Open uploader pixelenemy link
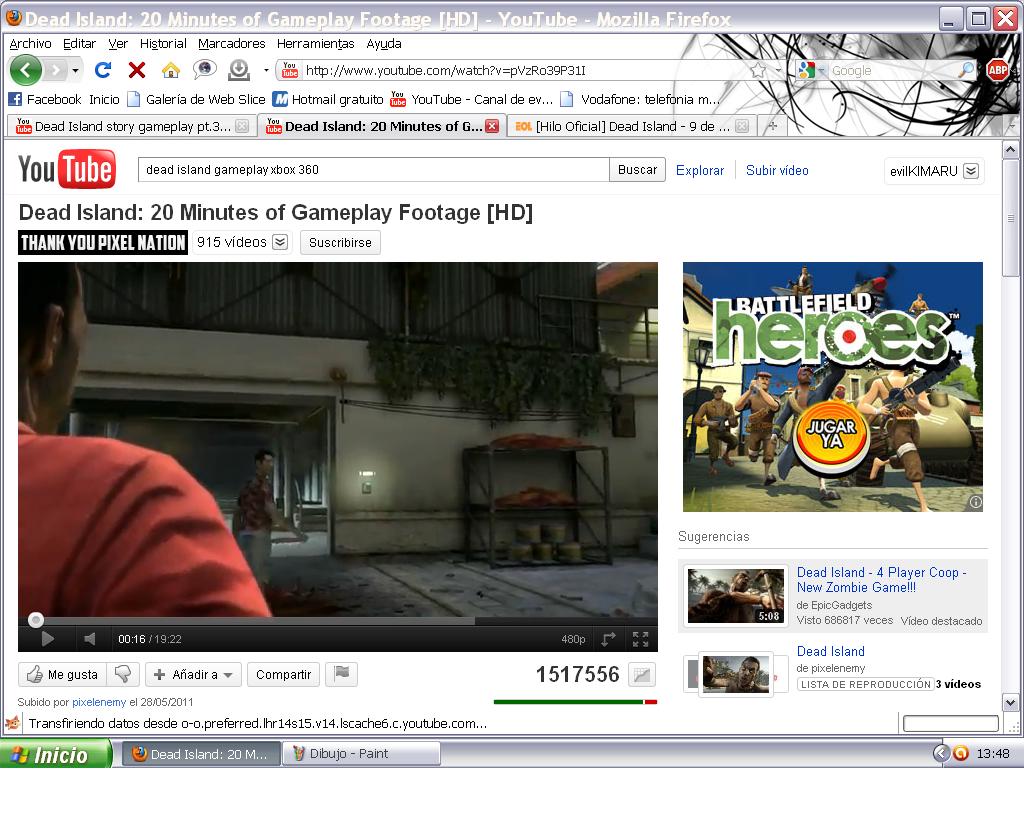 pyautogui.click(x=99, y=702)
